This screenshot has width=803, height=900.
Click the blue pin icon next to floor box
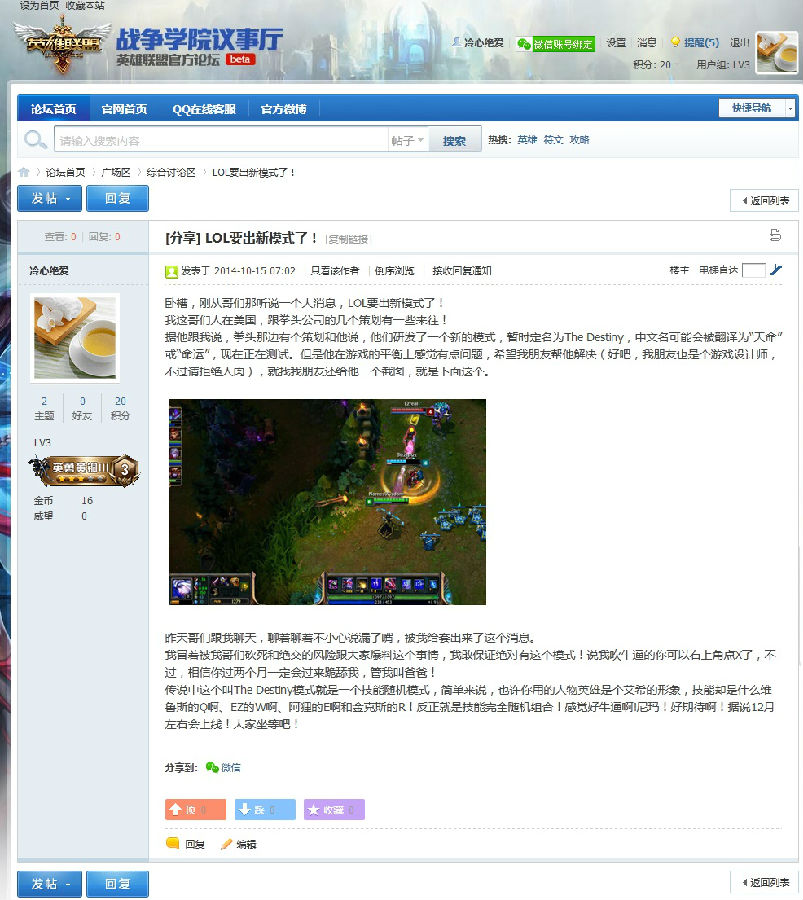(776, 270)
